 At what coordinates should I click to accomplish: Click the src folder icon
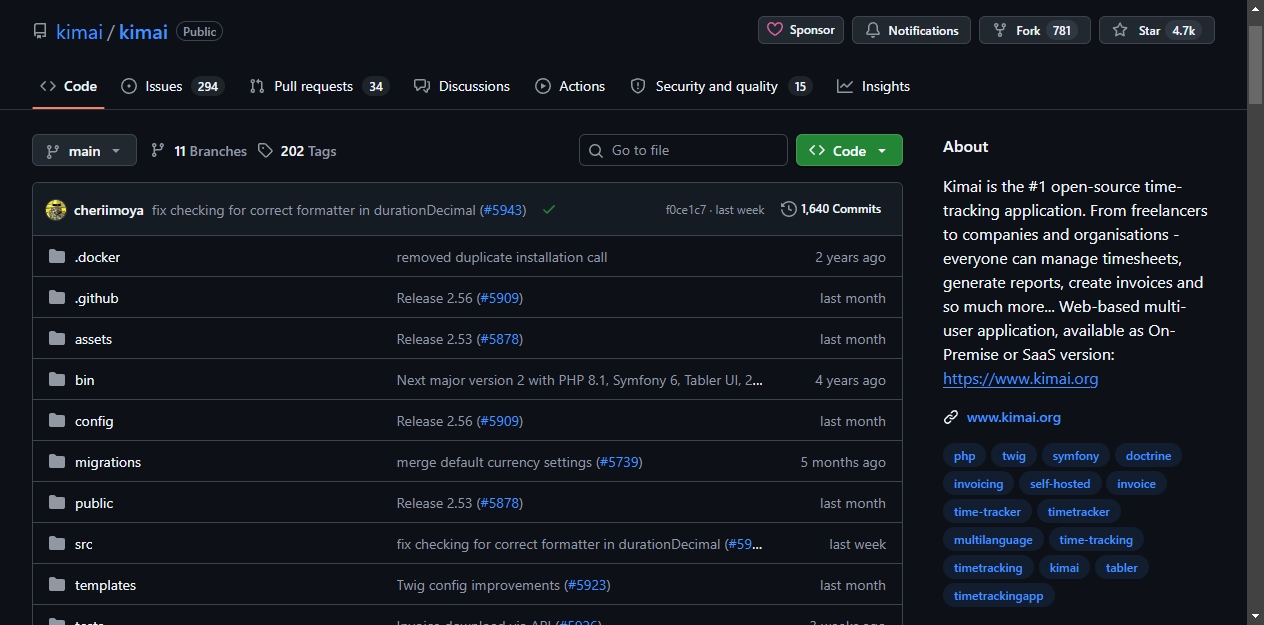pyautogui.click(x=57, y=544)
